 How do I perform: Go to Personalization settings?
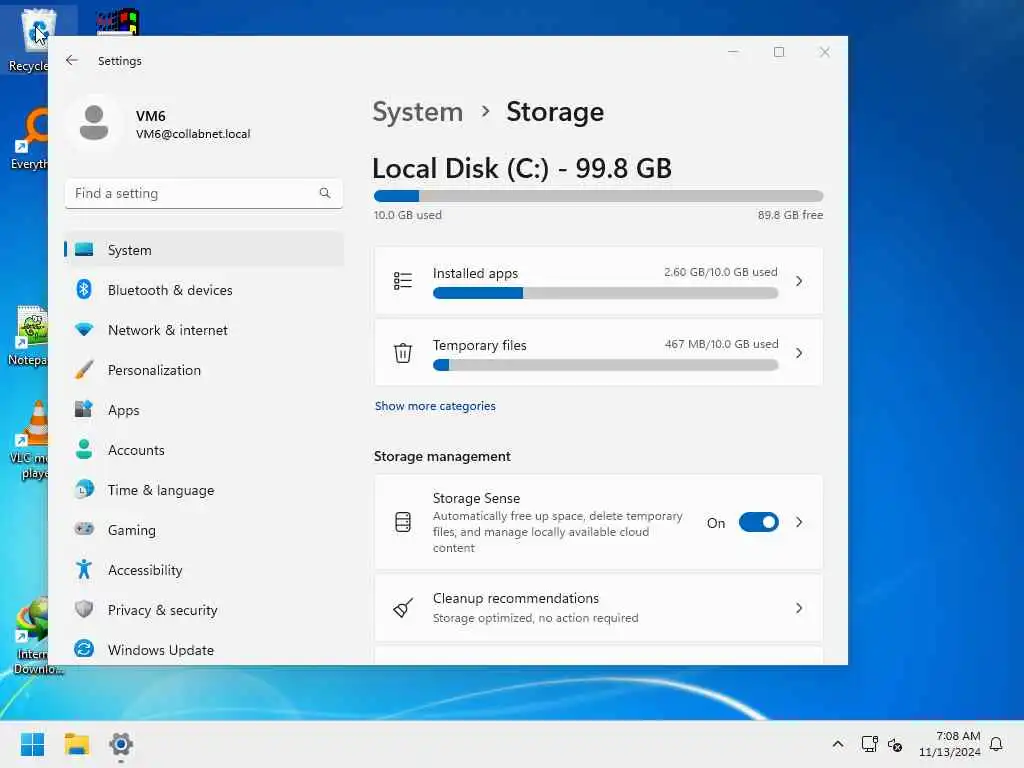click(x=204, y=370)
